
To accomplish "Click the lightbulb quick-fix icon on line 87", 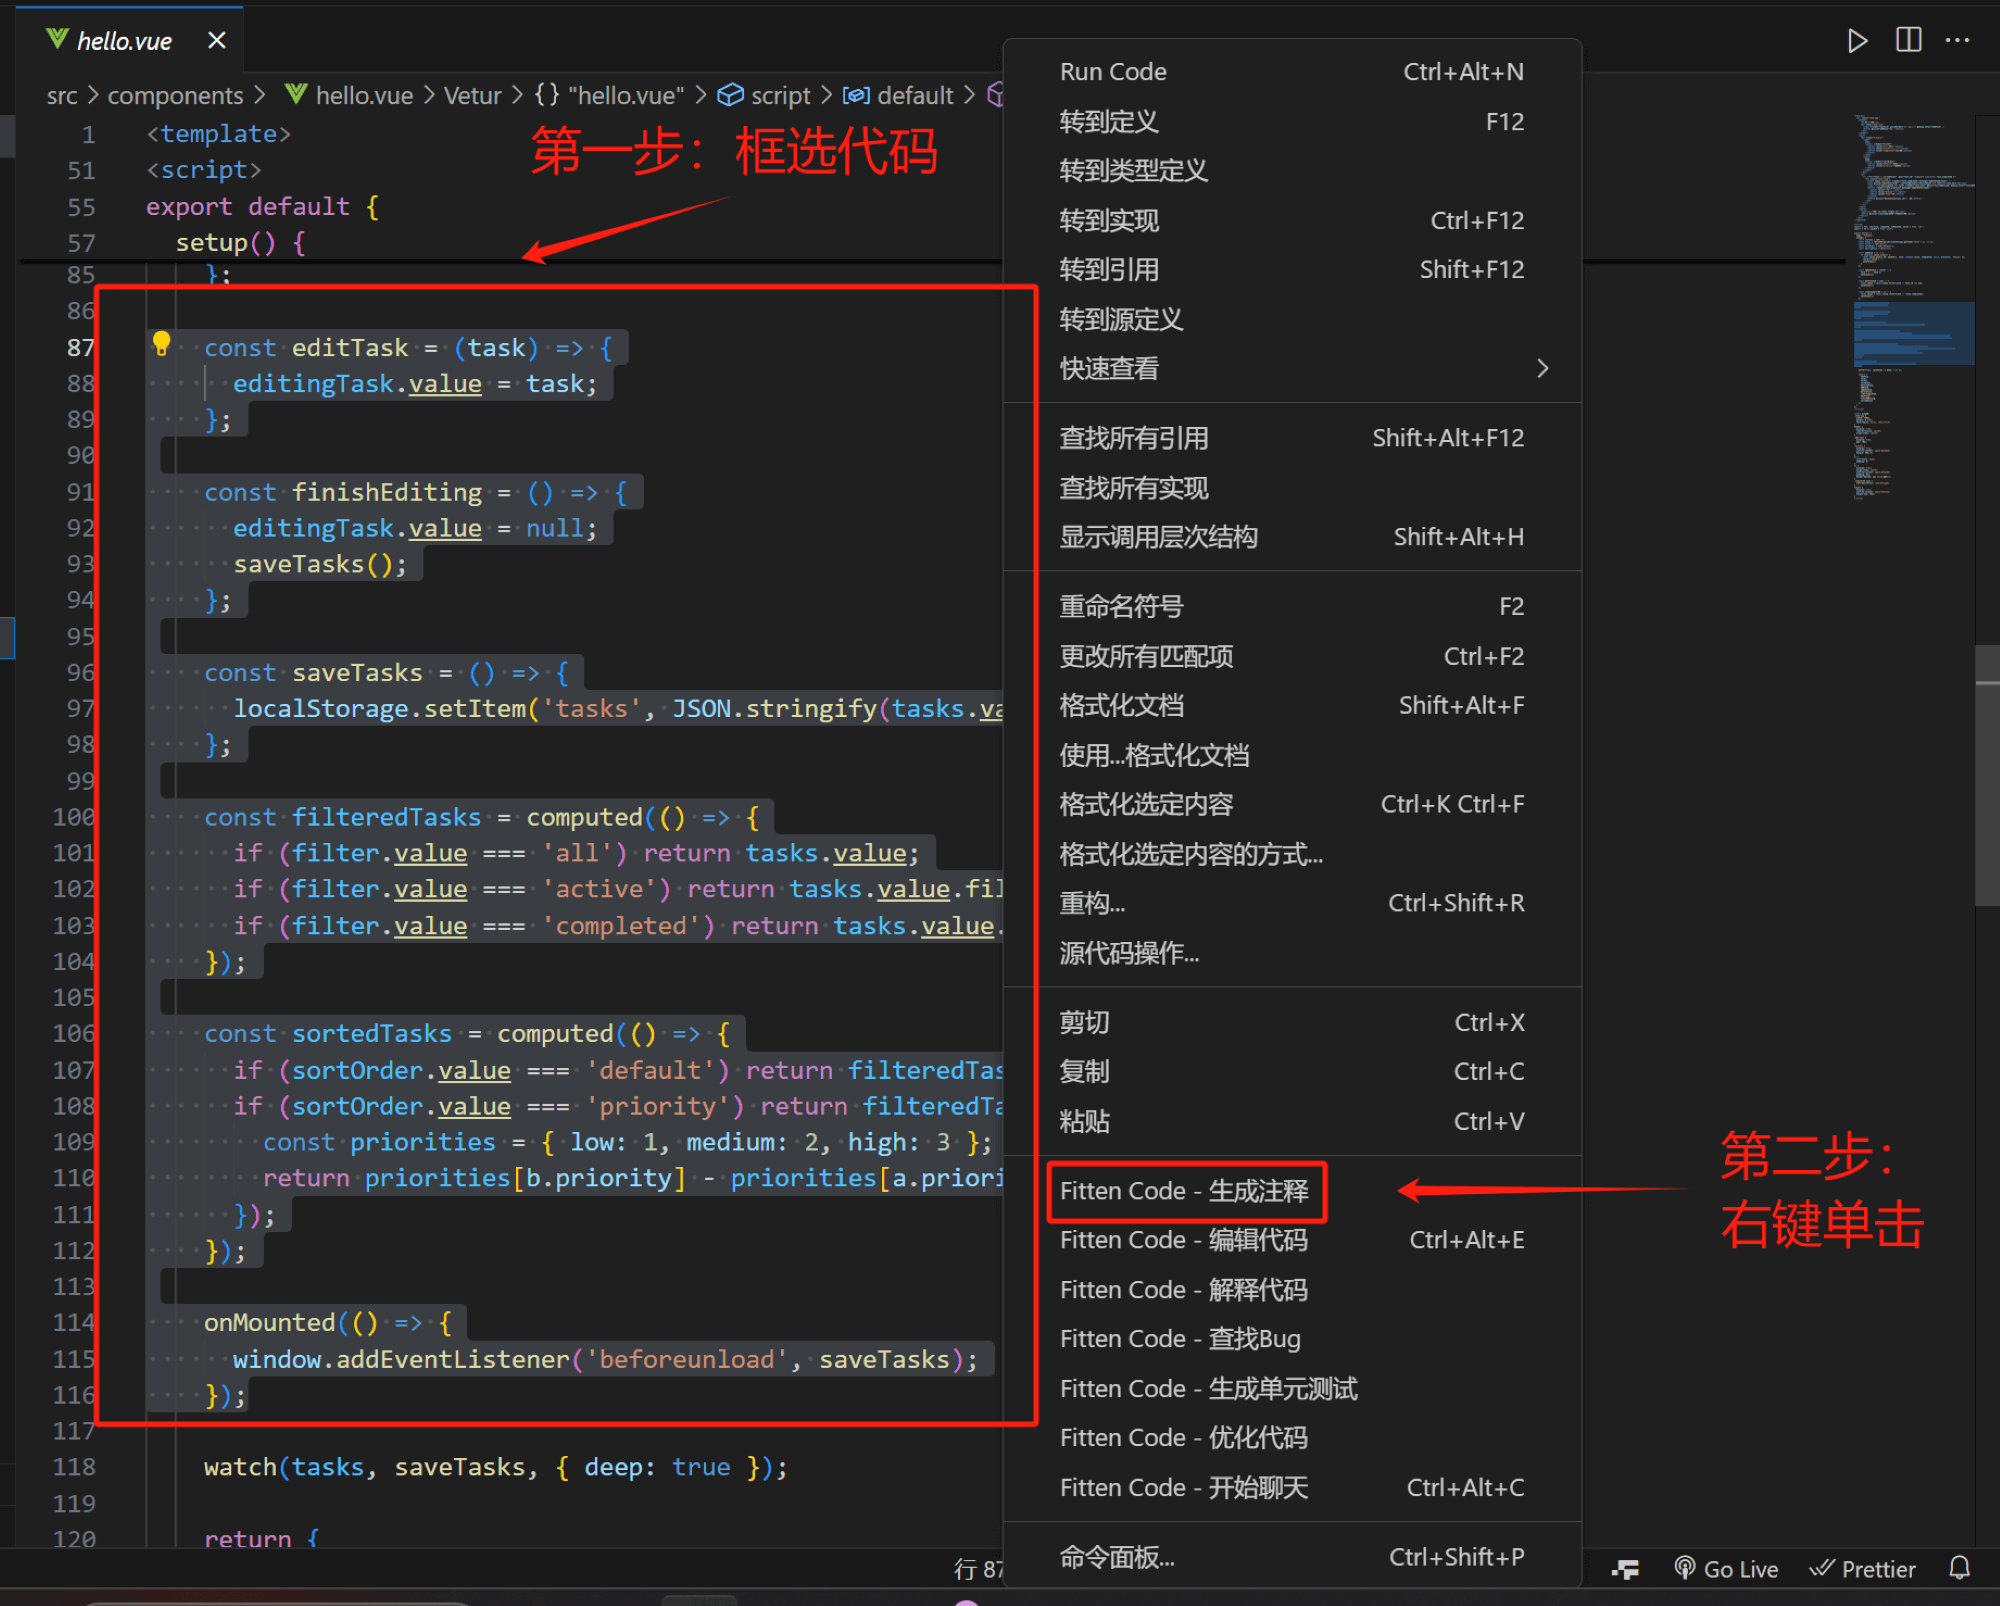I will click(x=161, y=345).
